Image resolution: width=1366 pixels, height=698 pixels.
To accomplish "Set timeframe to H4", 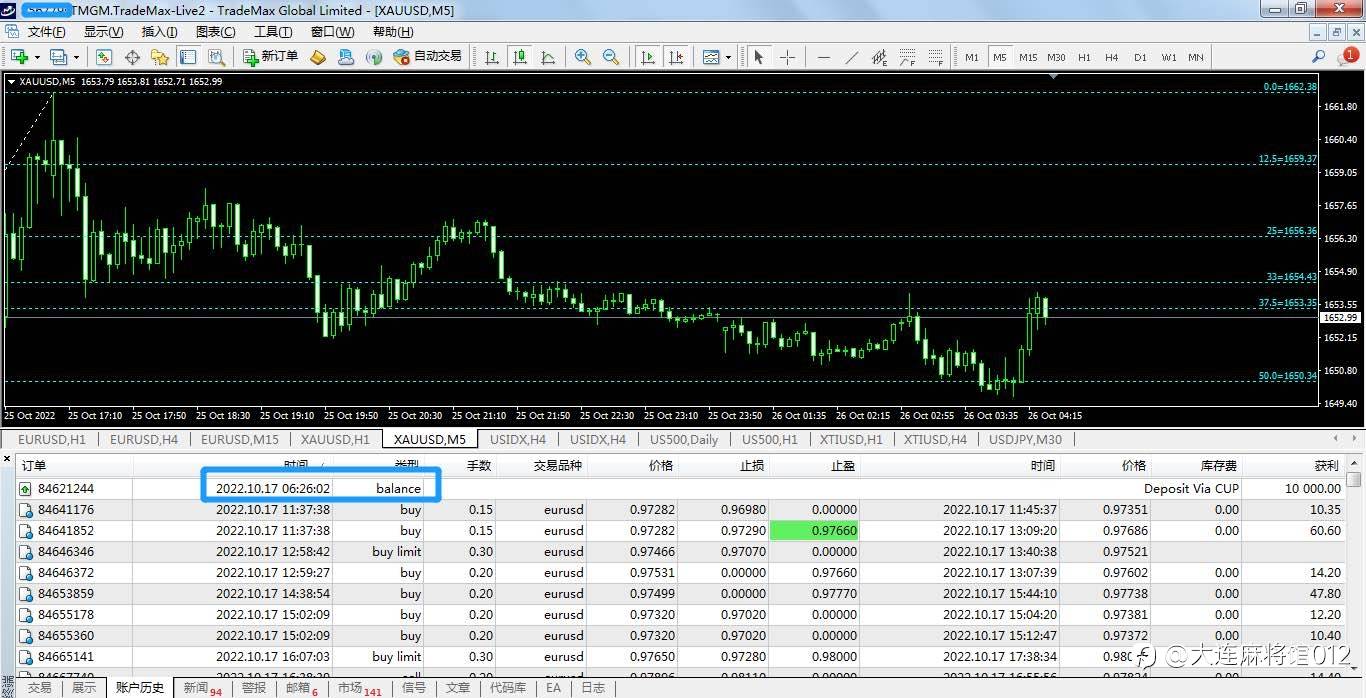I will (1111, 57).
